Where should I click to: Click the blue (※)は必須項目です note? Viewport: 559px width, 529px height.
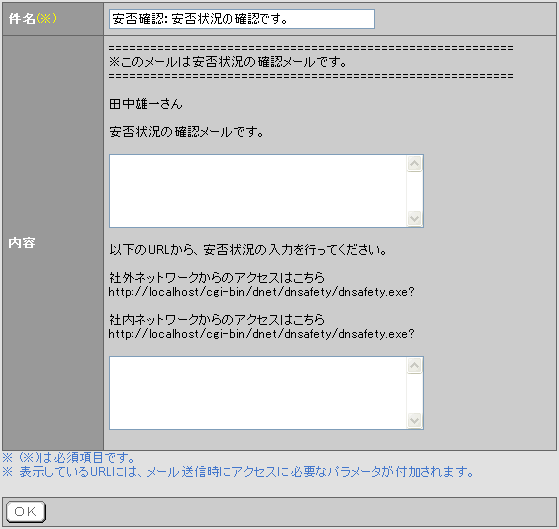click(68, 457)
